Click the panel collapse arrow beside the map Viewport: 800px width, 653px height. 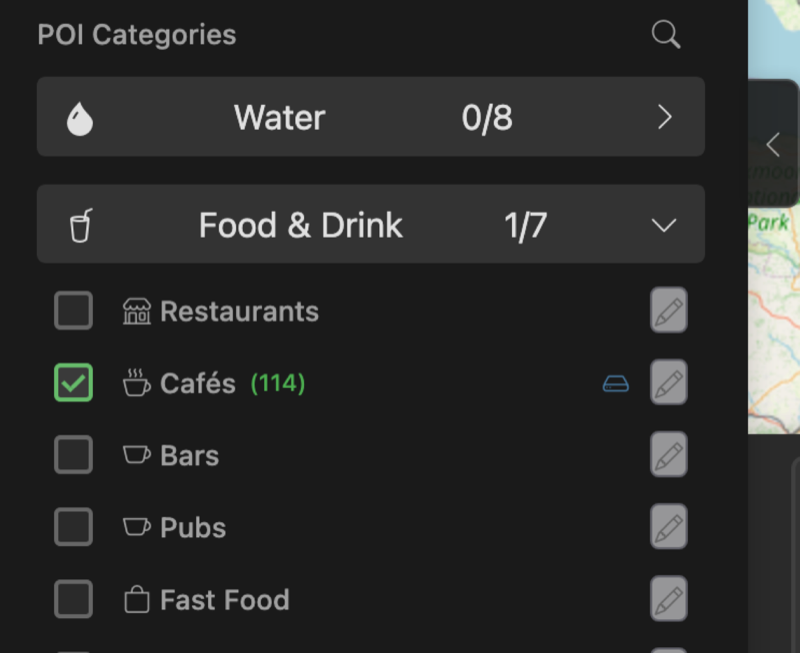[773, 144]
